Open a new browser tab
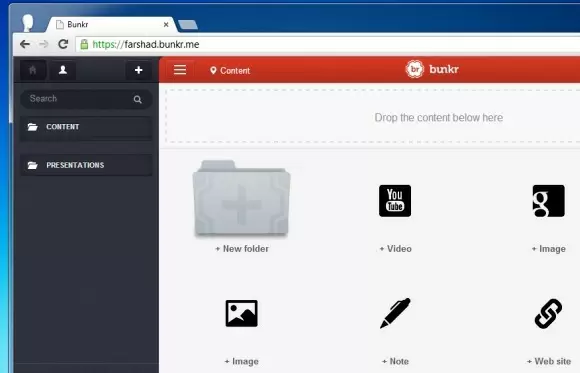Viewport: 580px width, 373px height. [188, 25]
